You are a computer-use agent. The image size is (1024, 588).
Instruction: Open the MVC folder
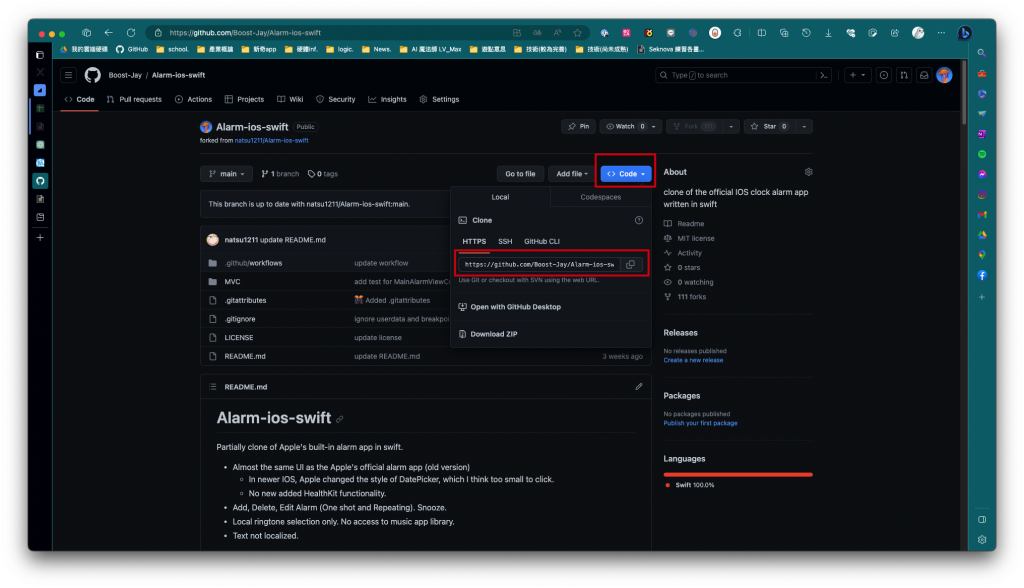pos(232,282)
